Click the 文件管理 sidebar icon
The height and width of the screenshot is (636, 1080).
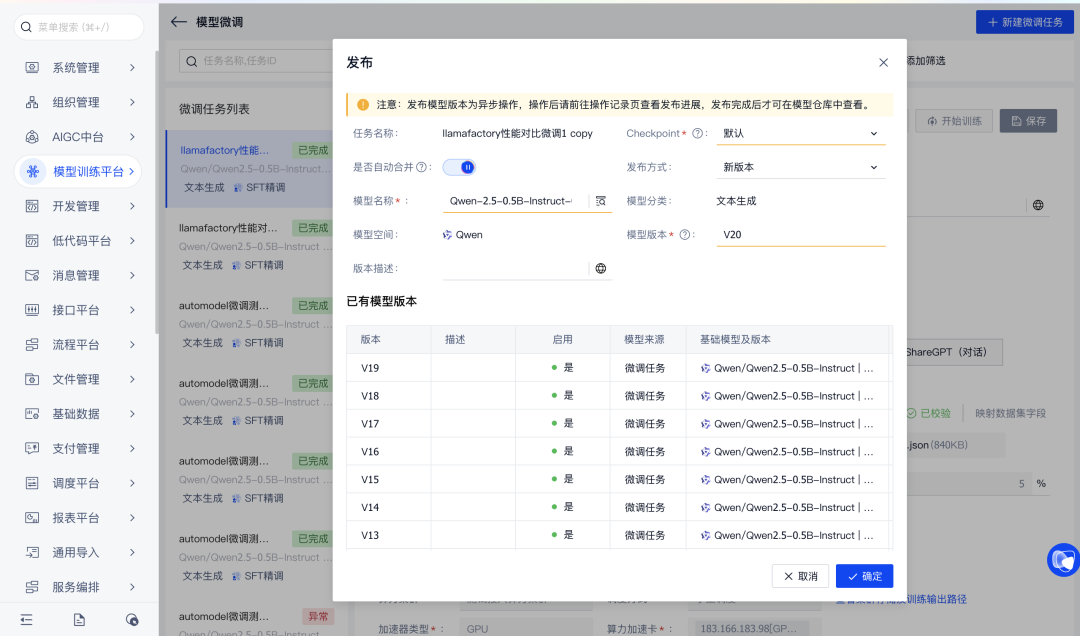(x=32, y=379)
